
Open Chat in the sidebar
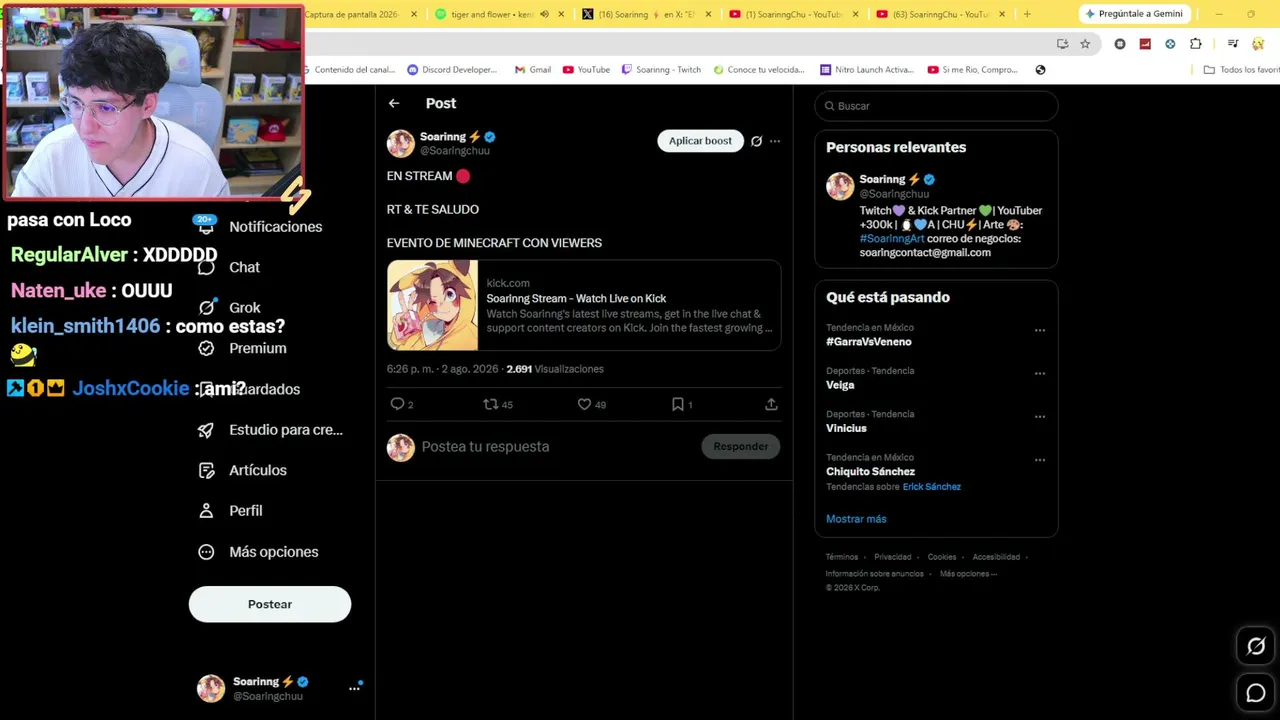click(x=229, y=267)
